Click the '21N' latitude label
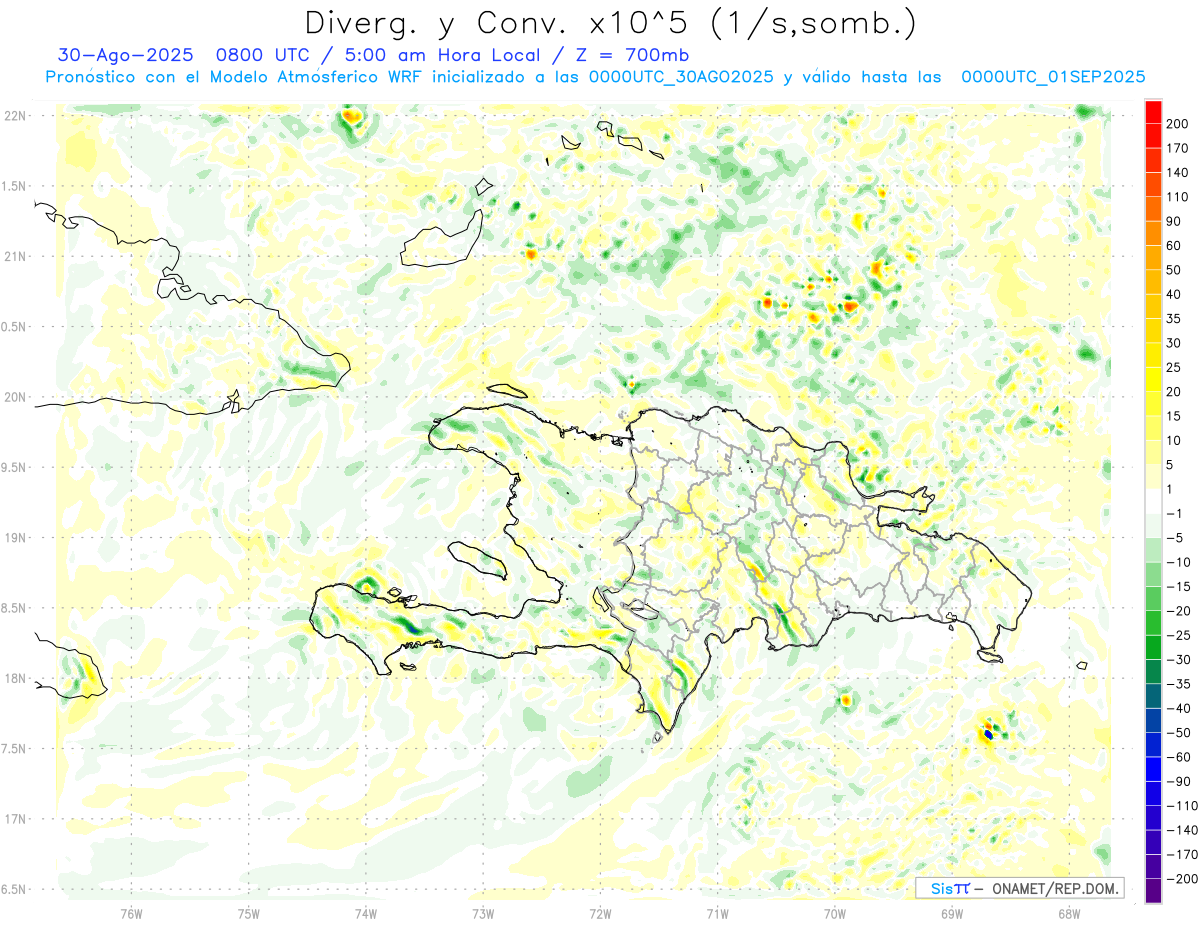 point(15,257)
